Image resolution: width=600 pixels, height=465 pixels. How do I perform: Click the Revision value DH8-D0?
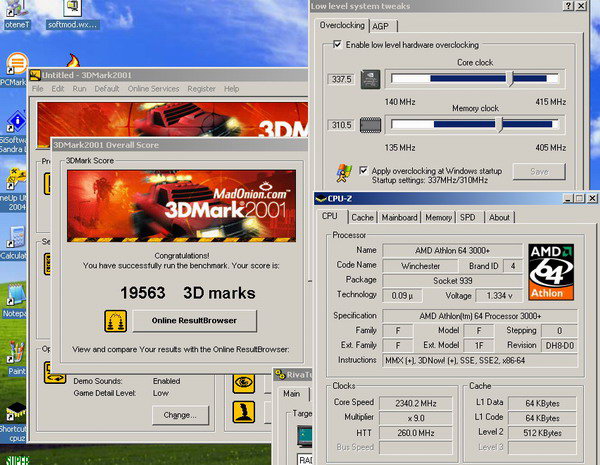point(559,346)
